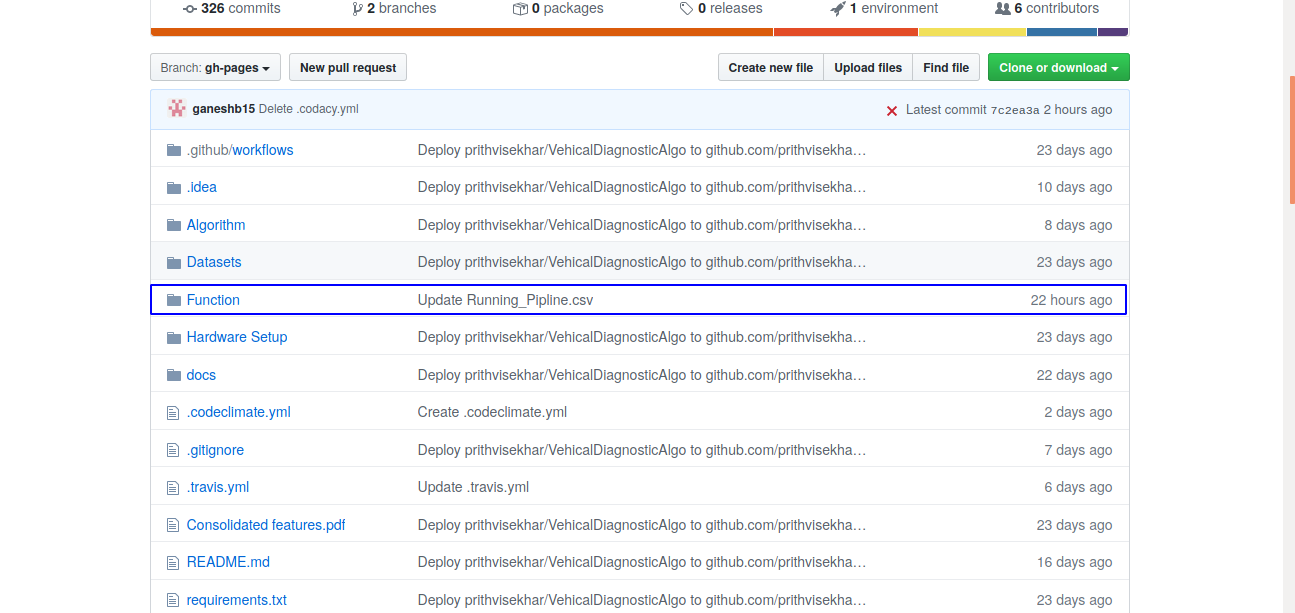Click the folder icon beside Hardware Setup
The image size is (1295, 613).
[173, 337]
